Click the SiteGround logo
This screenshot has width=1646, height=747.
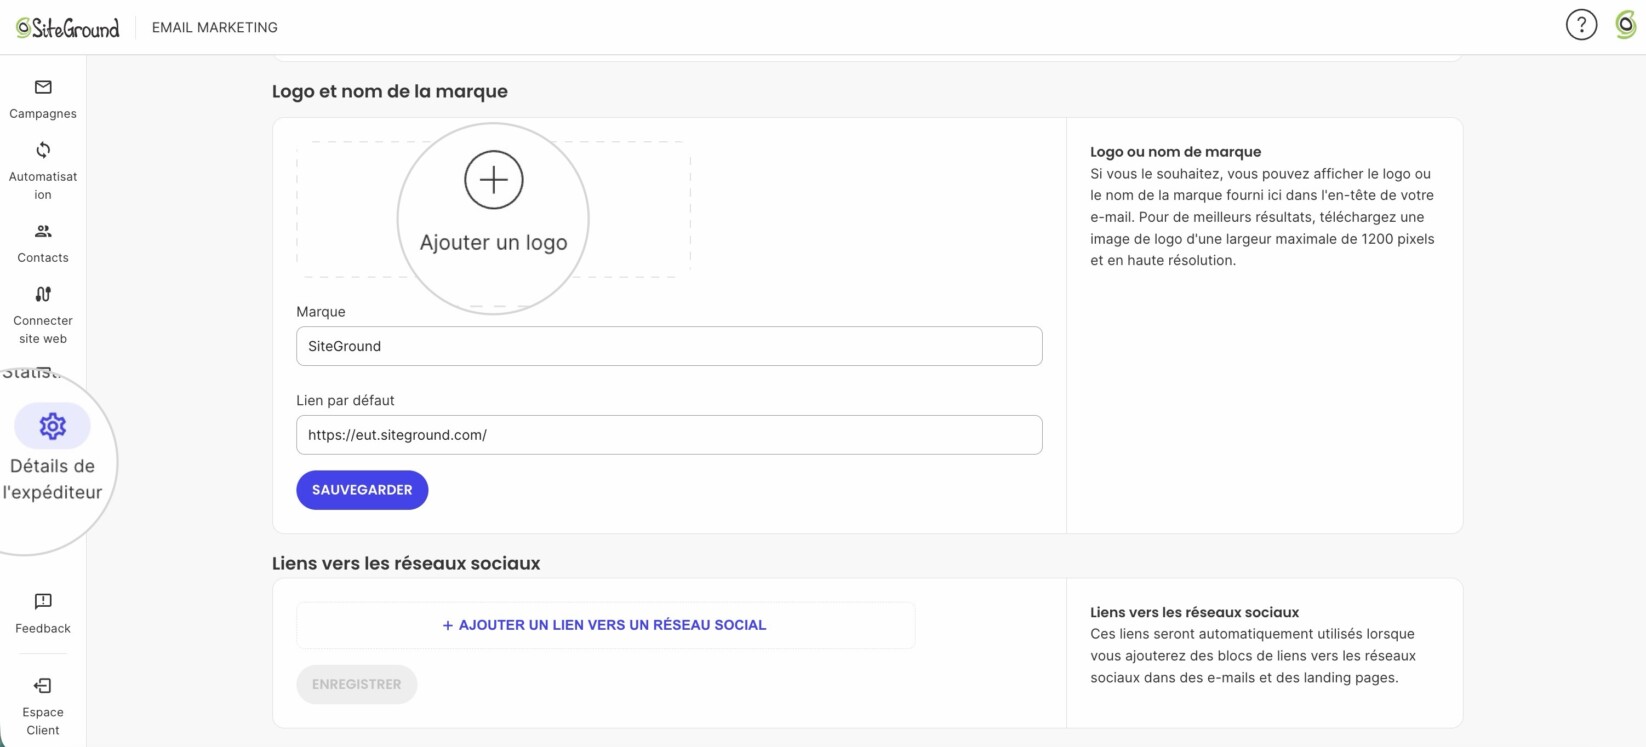tap(68, 27)
